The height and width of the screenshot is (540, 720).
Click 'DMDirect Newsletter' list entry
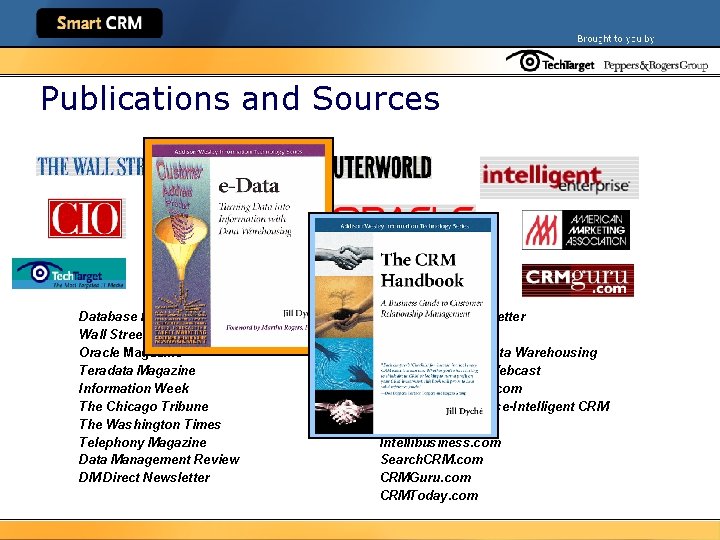[x=144, y=478]
